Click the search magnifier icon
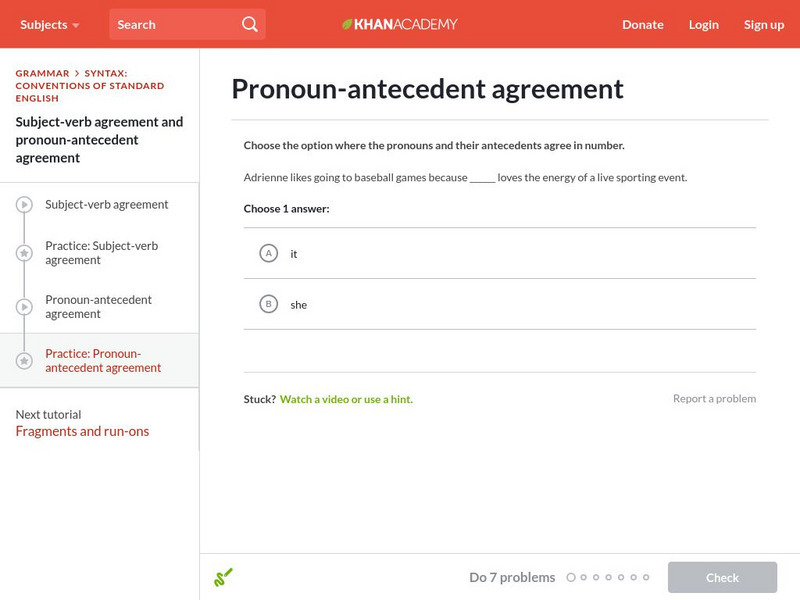Screen dimensions: 800x600 pos(250,24)
